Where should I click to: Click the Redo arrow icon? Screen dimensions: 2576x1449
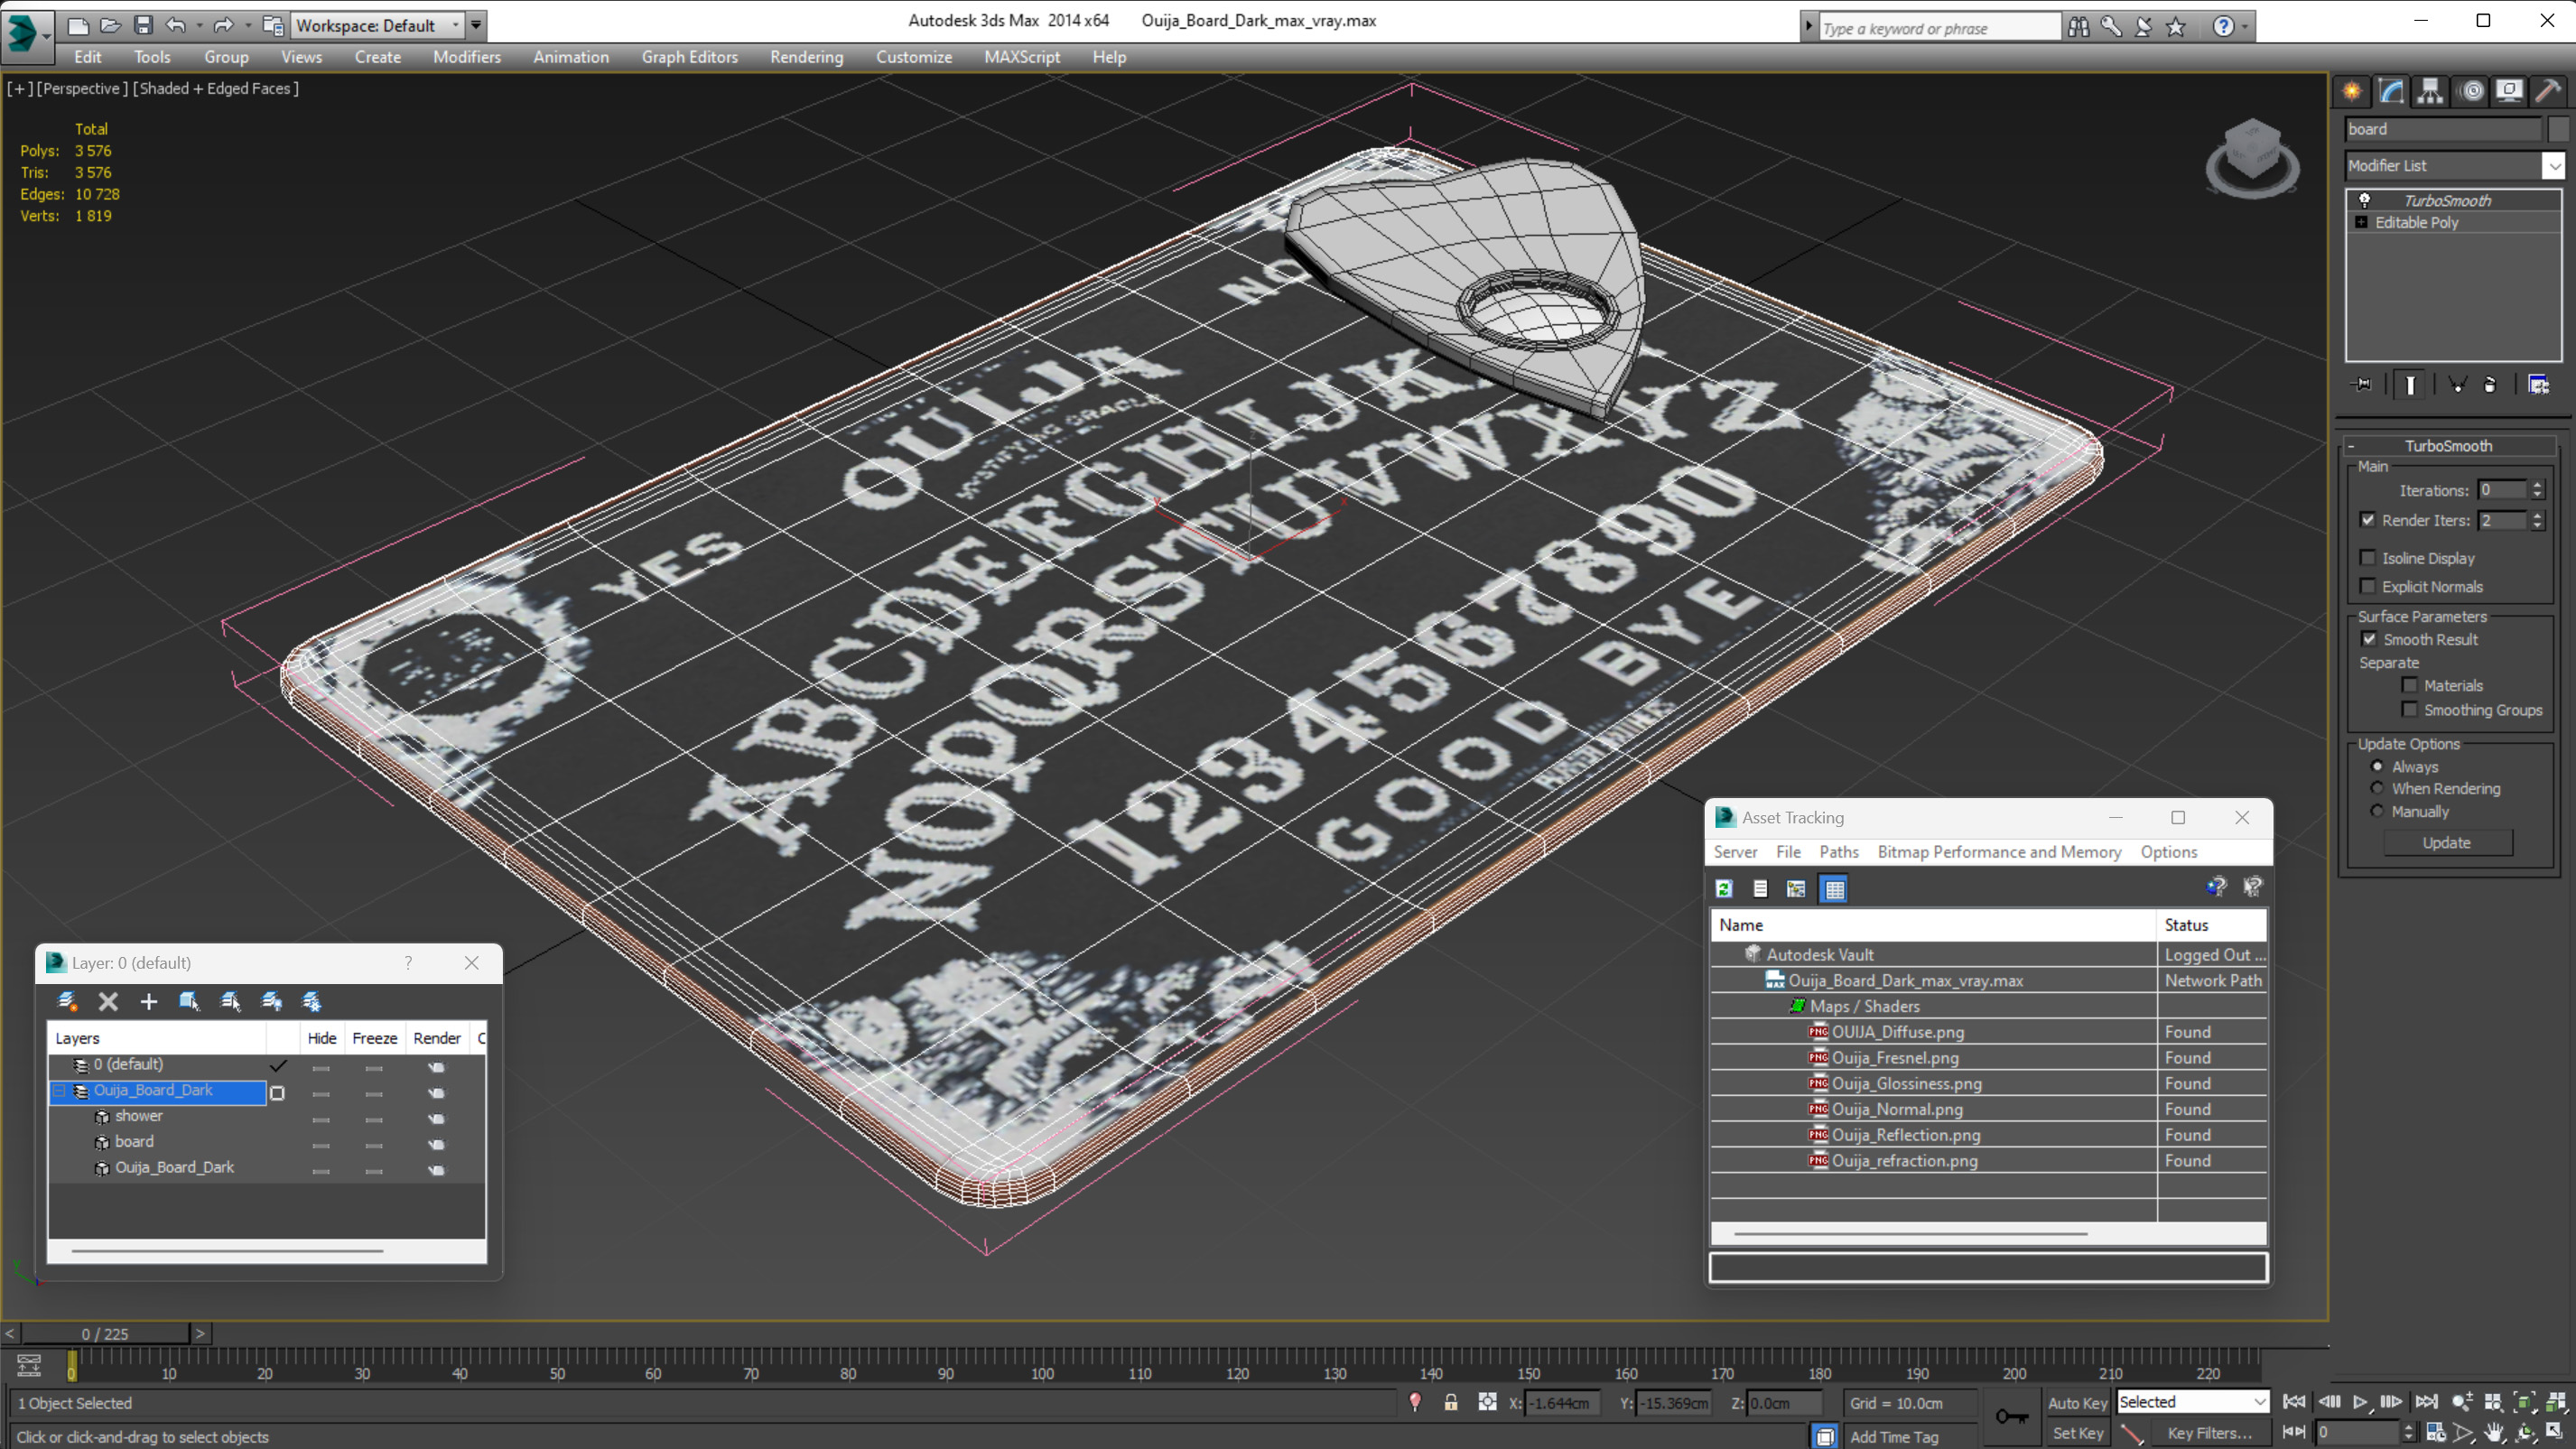(x=224, y=25)
